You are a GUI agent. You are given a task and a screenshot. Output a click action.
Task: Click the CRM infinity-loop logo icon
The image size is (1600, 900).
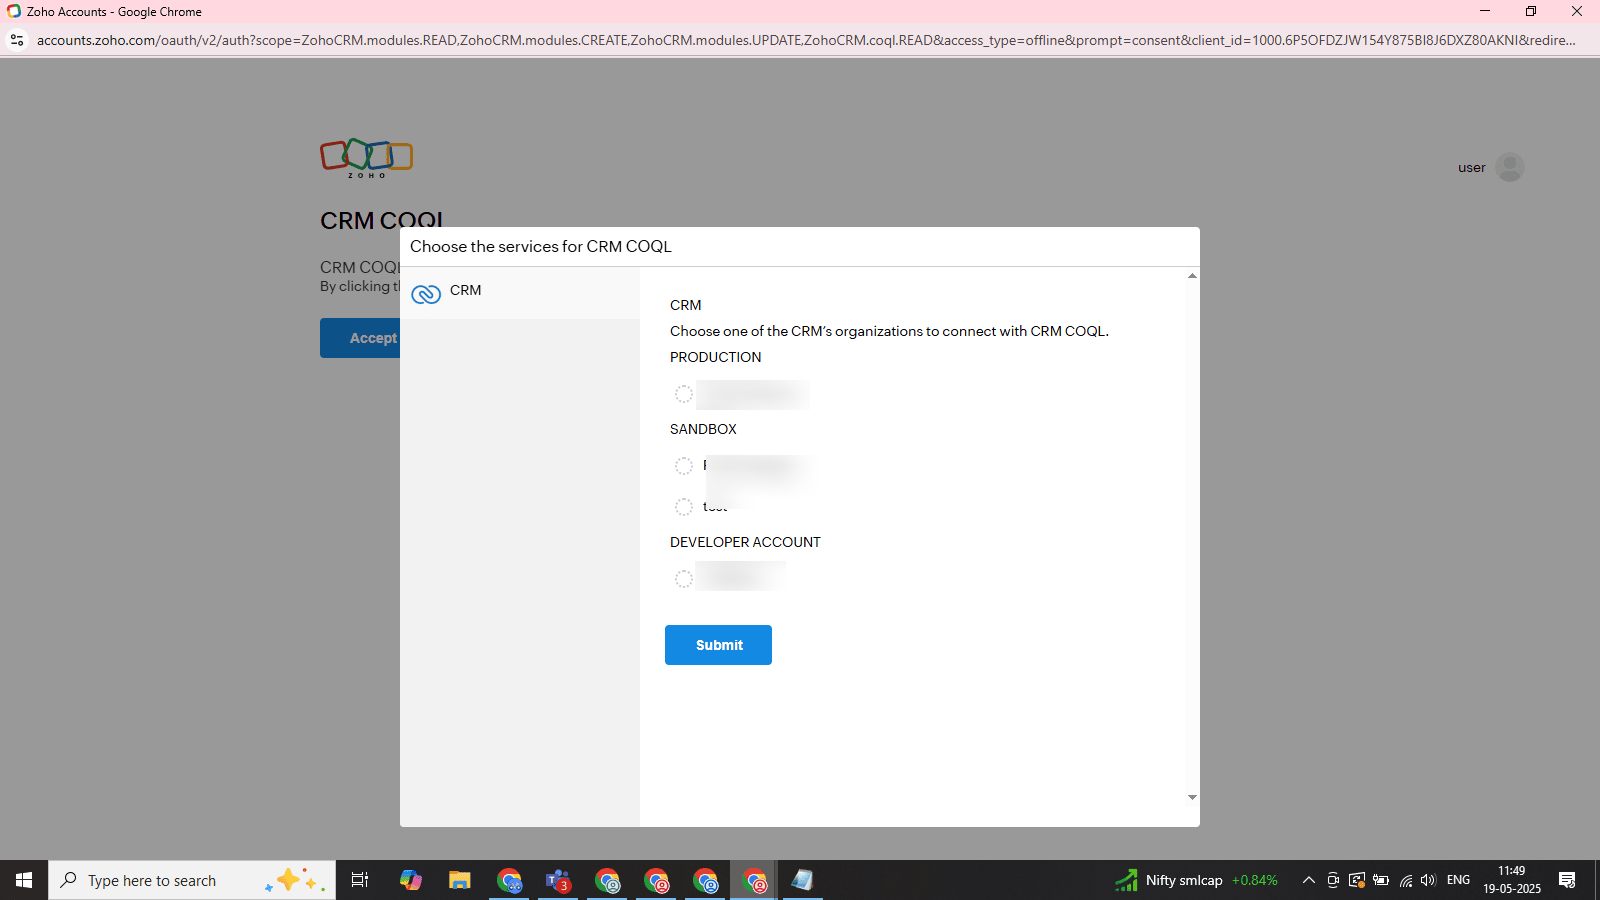426,294
